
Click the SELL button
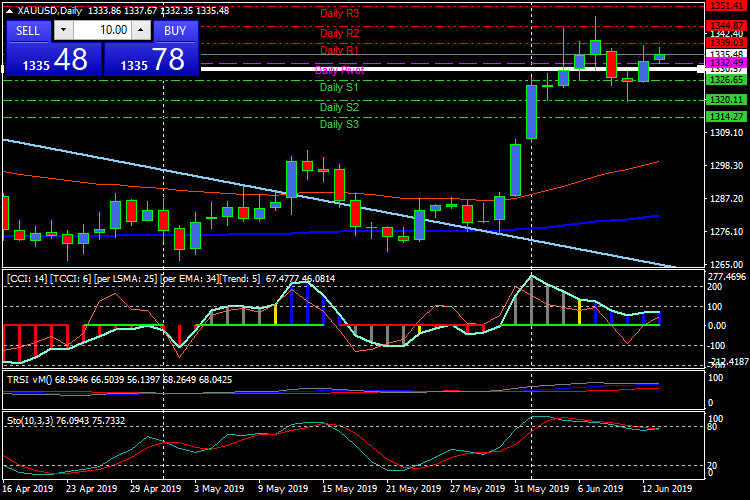click(x=28, y=31)
